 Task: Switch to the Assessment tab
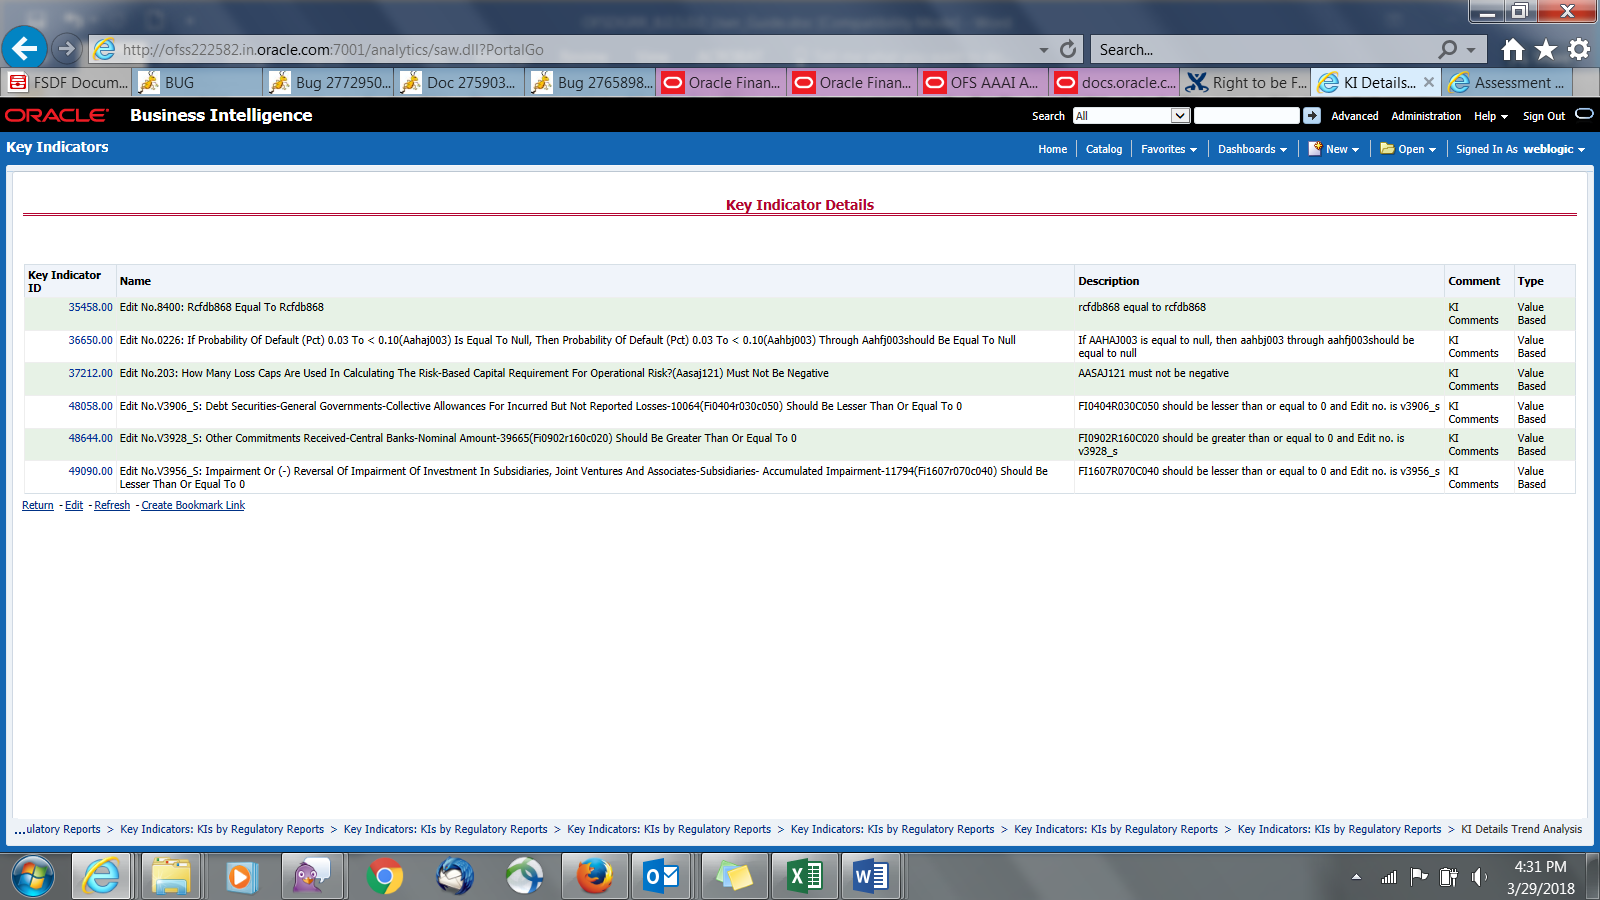[1509, 82]
